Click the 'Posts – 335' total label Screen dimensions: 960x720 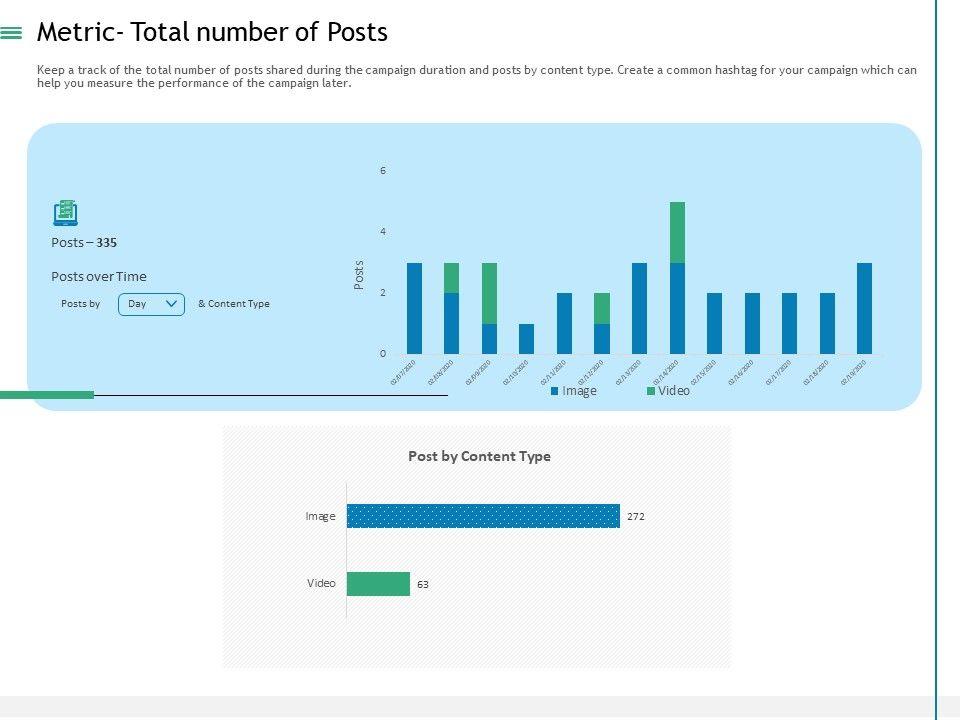tap(84, 243)
